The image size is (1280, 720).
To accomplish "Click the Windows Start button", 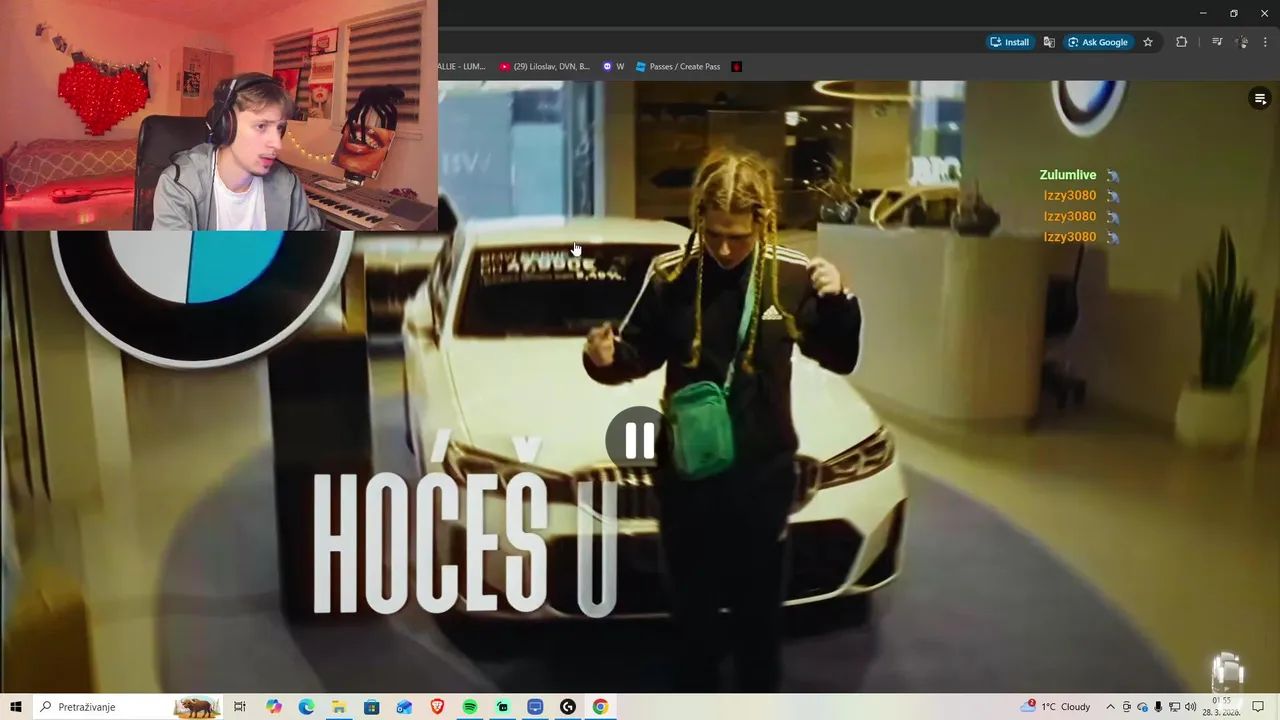I will 16,707.
